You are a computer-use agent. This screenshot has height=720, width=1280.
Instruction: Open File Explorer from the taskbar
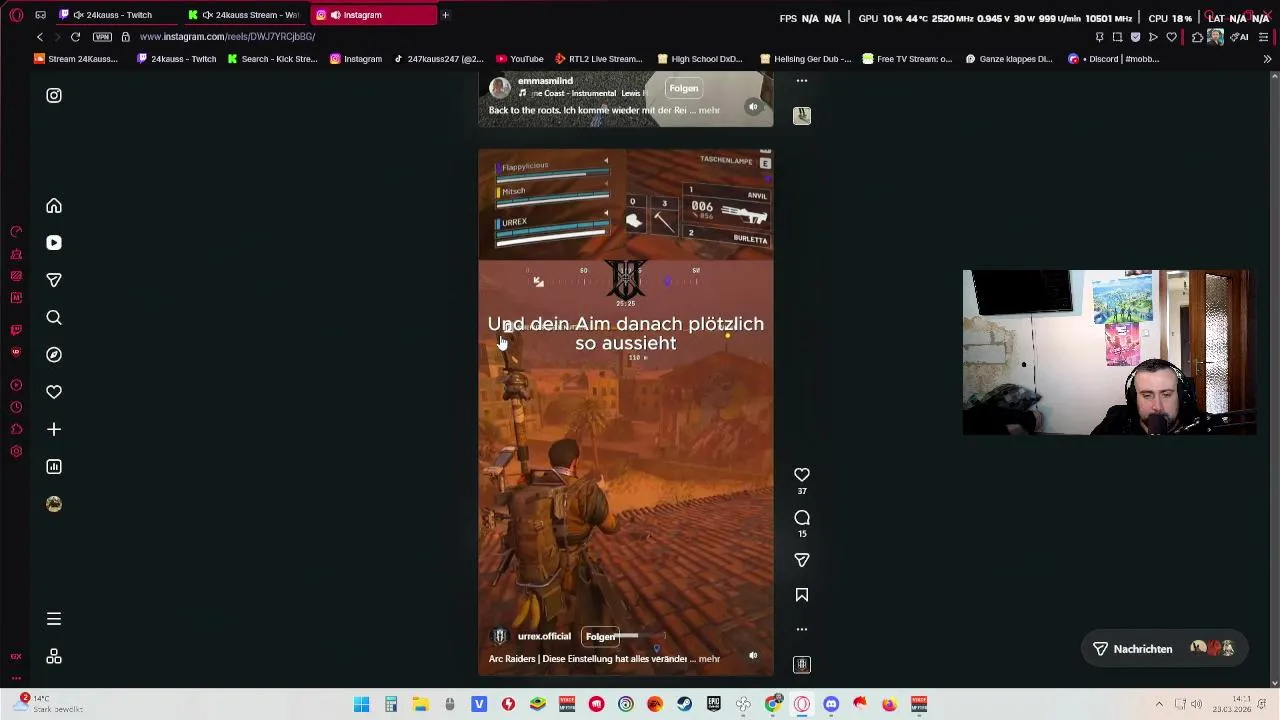coord(420,704)
